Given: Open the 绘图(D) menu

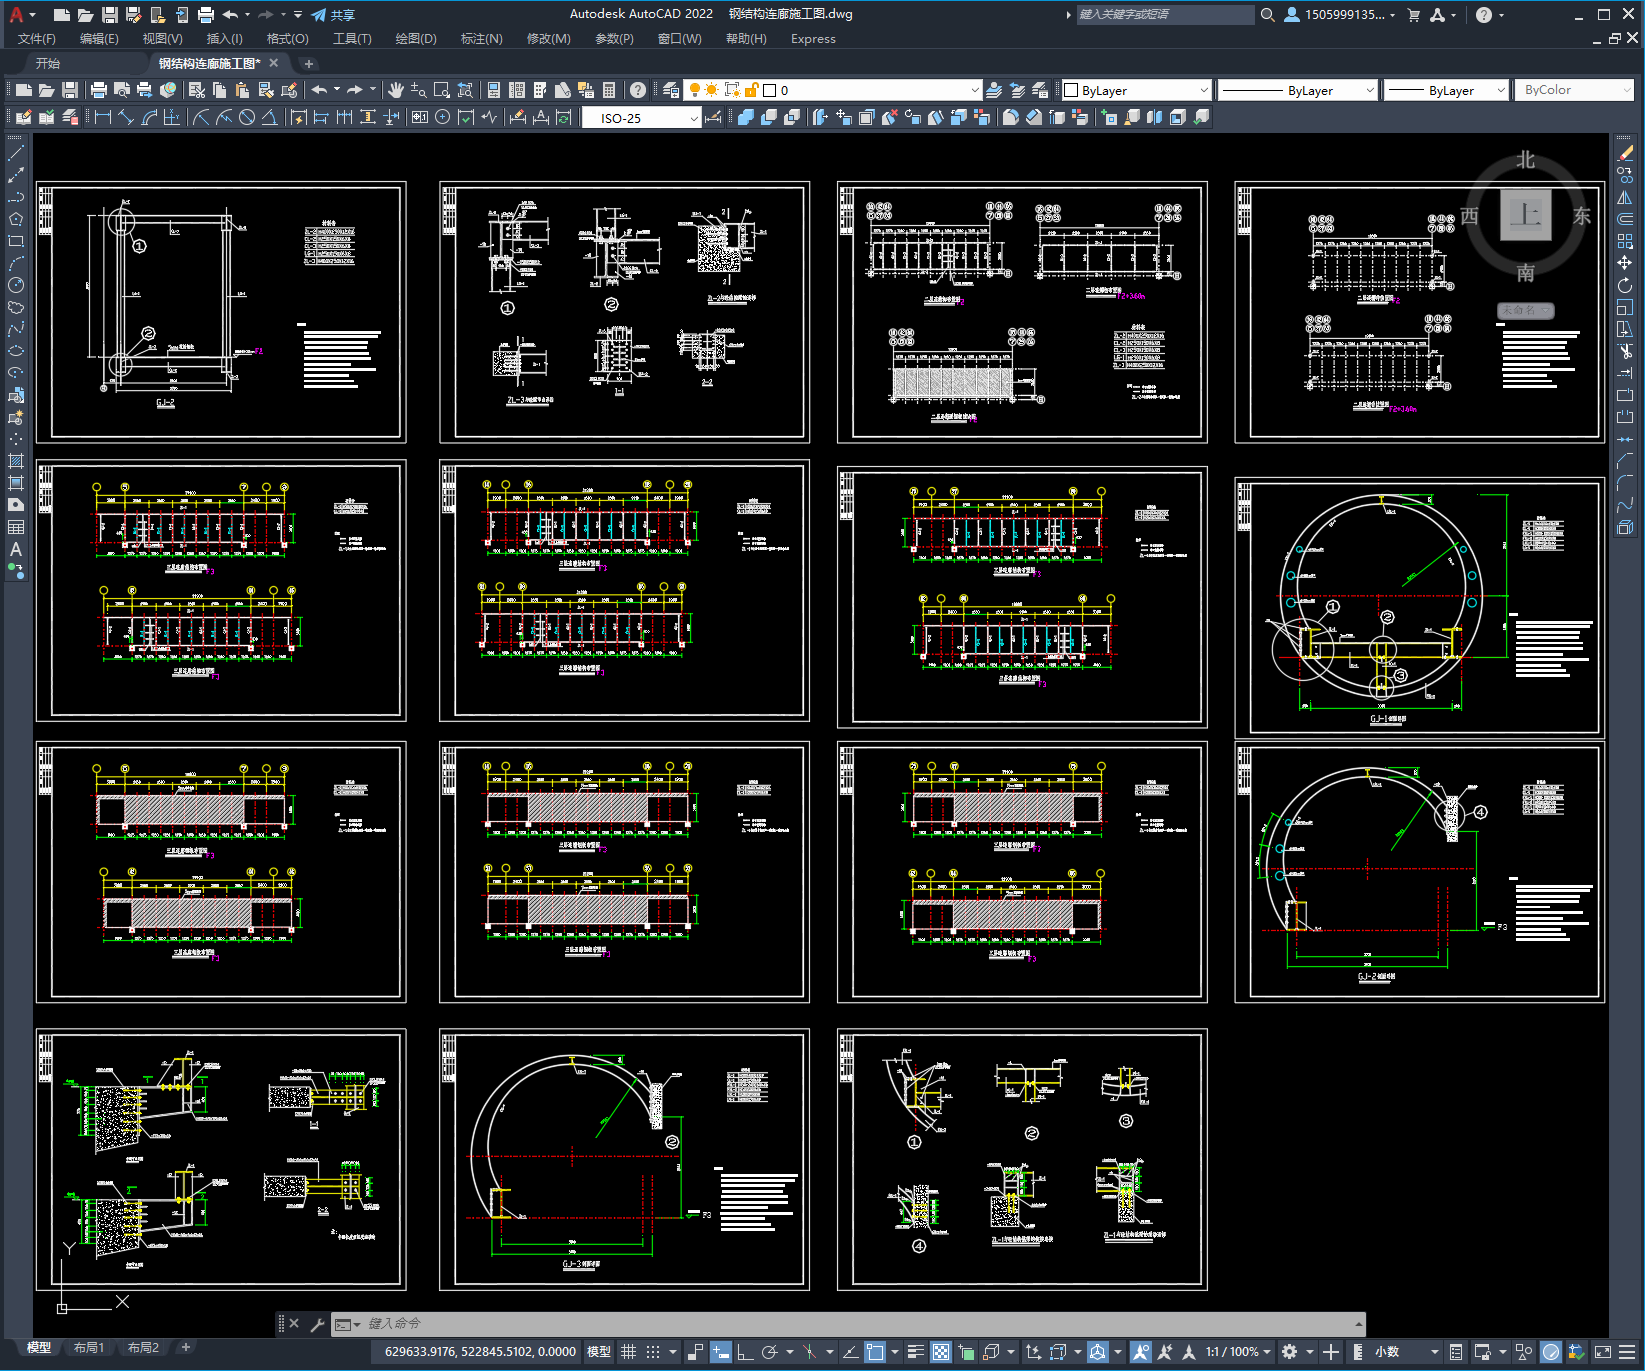Looking at the screenshot, I should click(416, 39).
